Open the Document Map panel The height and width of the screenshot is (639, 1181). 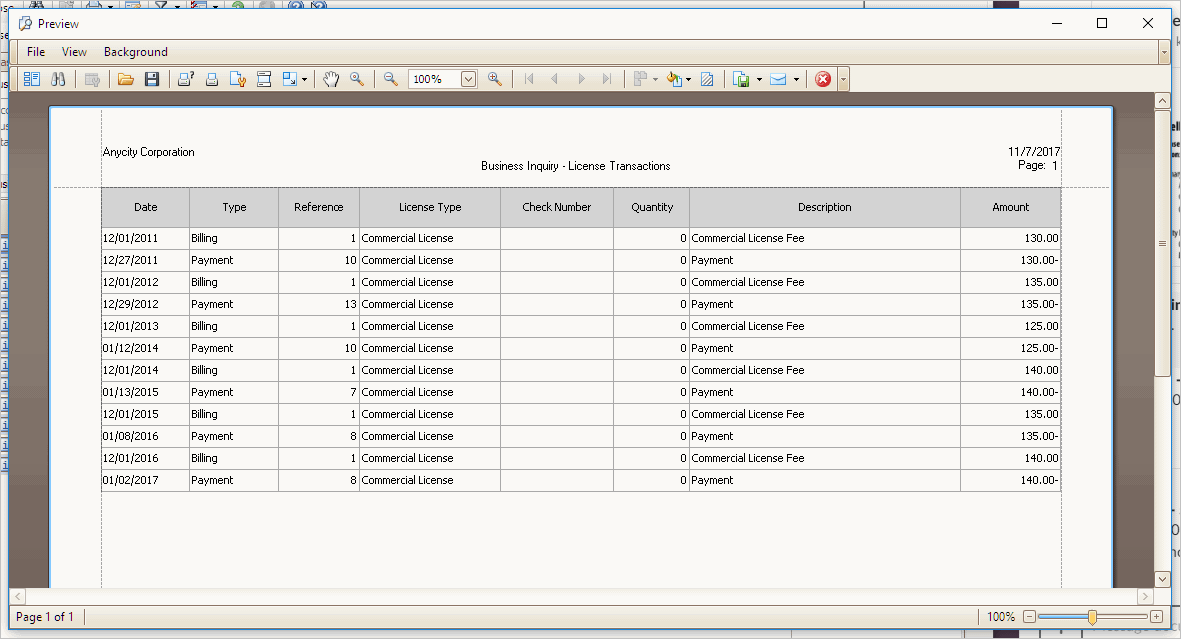31,79
